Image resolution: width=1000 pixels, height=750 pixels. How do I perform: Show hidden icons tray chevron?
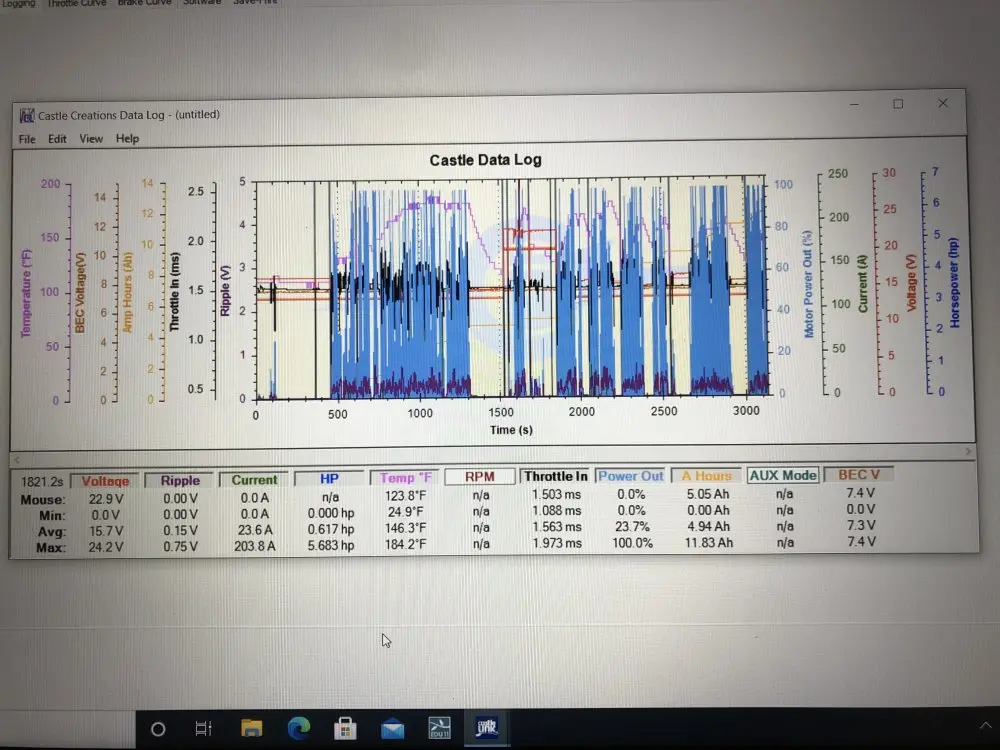985,725
